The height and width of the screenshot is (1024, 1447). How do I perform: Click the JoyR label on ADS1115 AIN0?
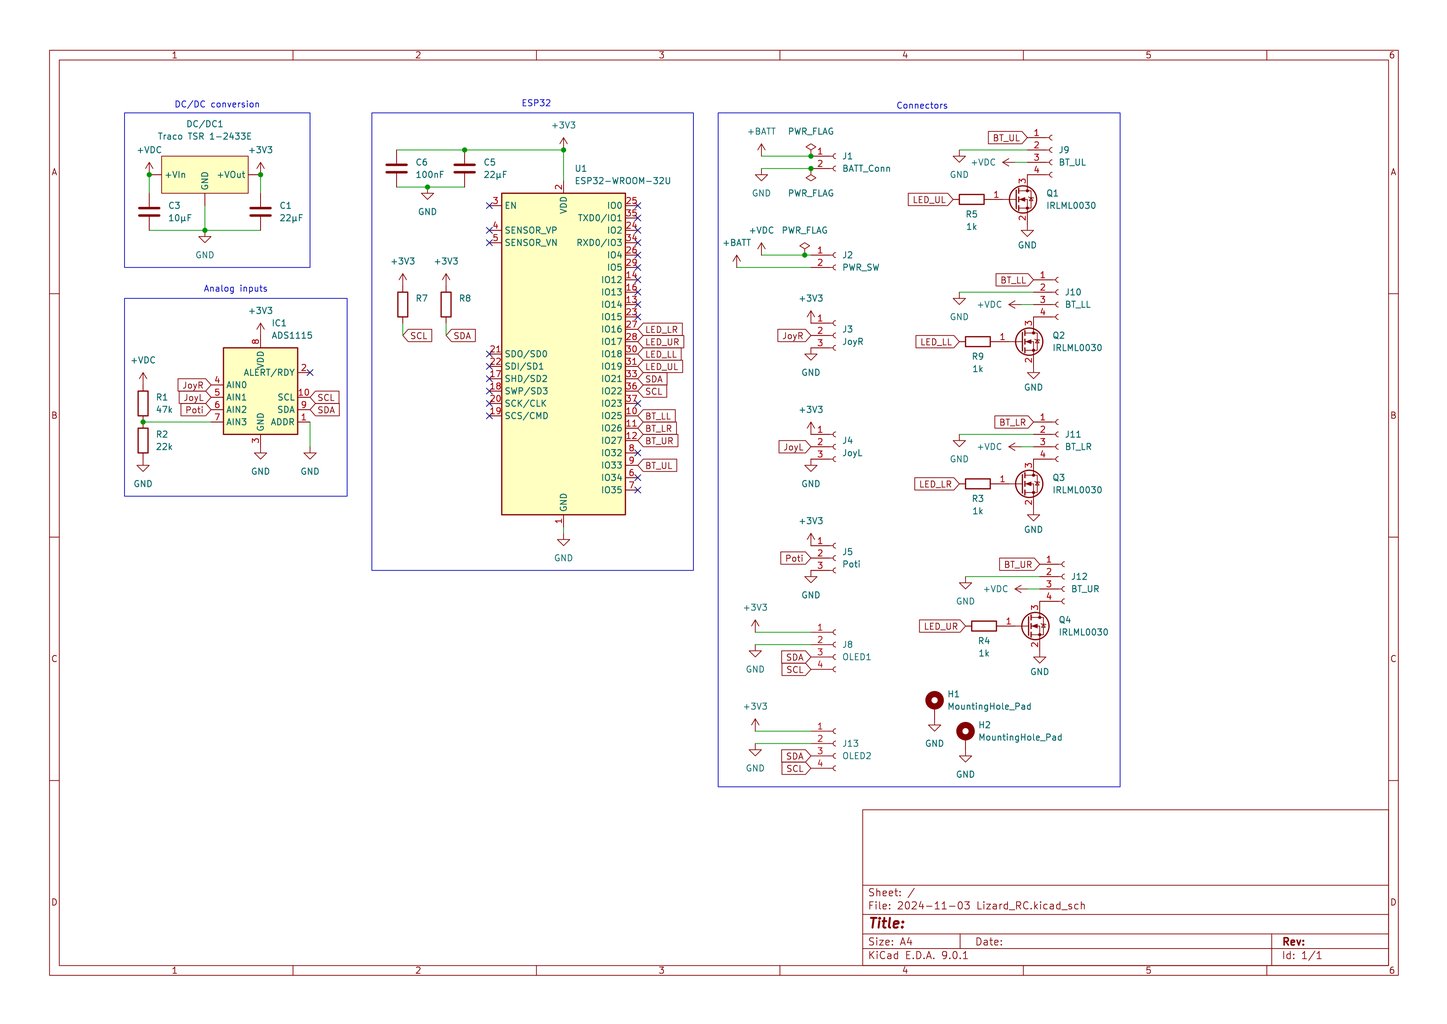(193, 385)
